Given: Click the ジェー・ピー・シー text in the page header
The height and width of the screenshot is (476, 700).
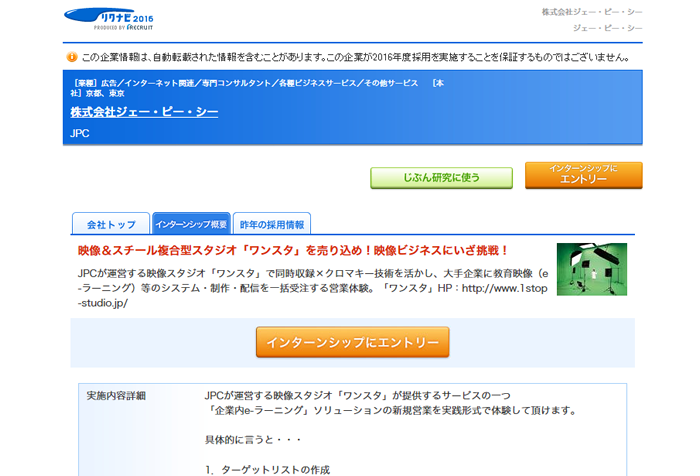Looking at the screenshot, I should [x=608, y=28].
